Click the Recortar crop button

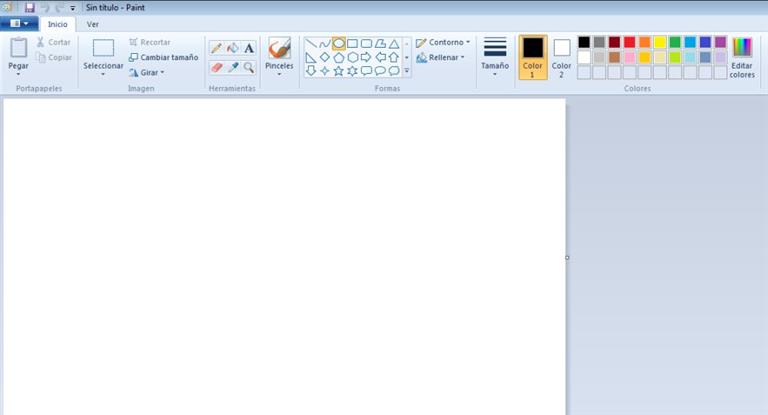(x=149, y=43)
